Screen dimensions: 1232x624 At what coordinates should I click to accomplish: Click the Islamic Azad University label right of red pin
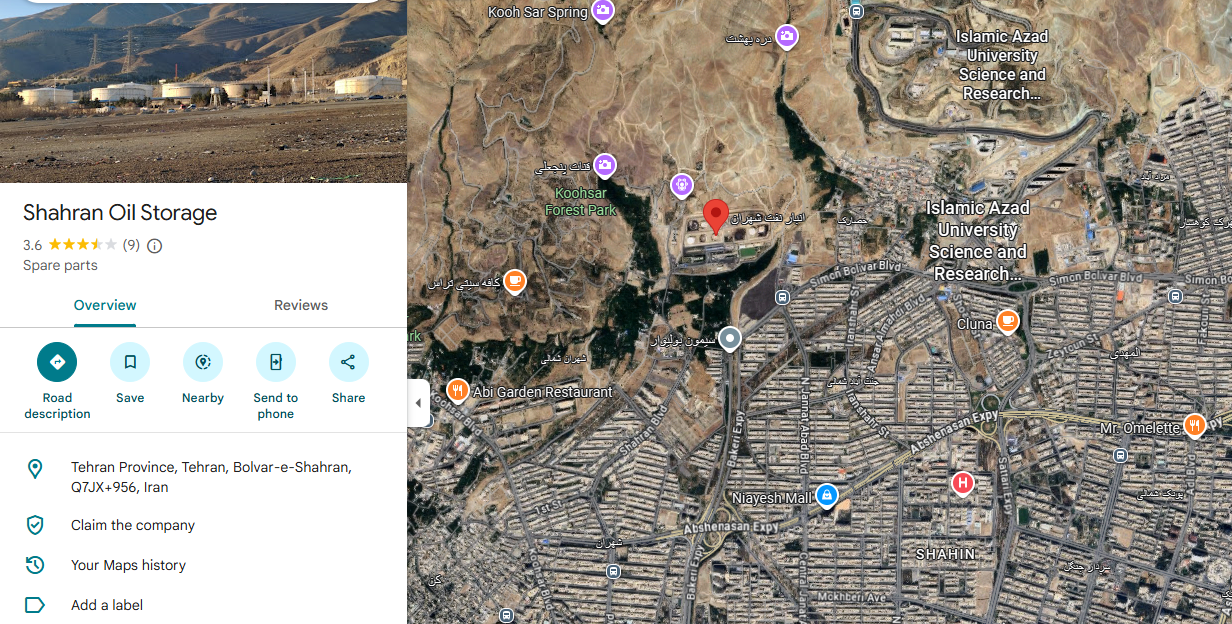coord(977,240)
